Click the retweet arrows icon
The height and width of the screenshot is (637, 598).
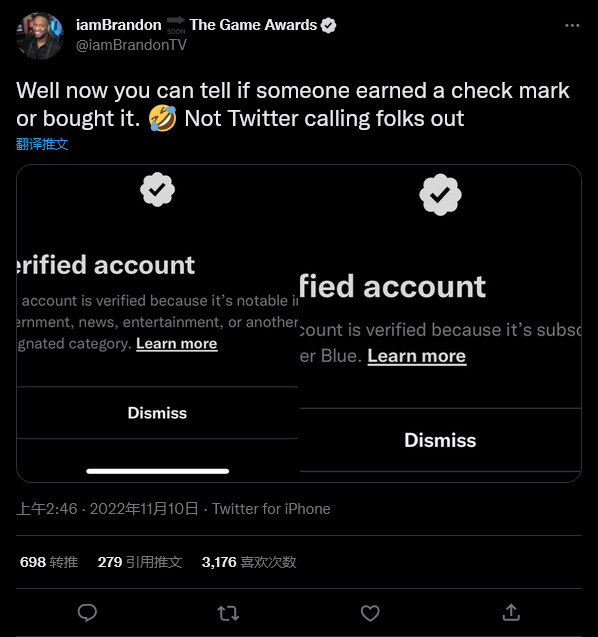(x=228, y=613)
